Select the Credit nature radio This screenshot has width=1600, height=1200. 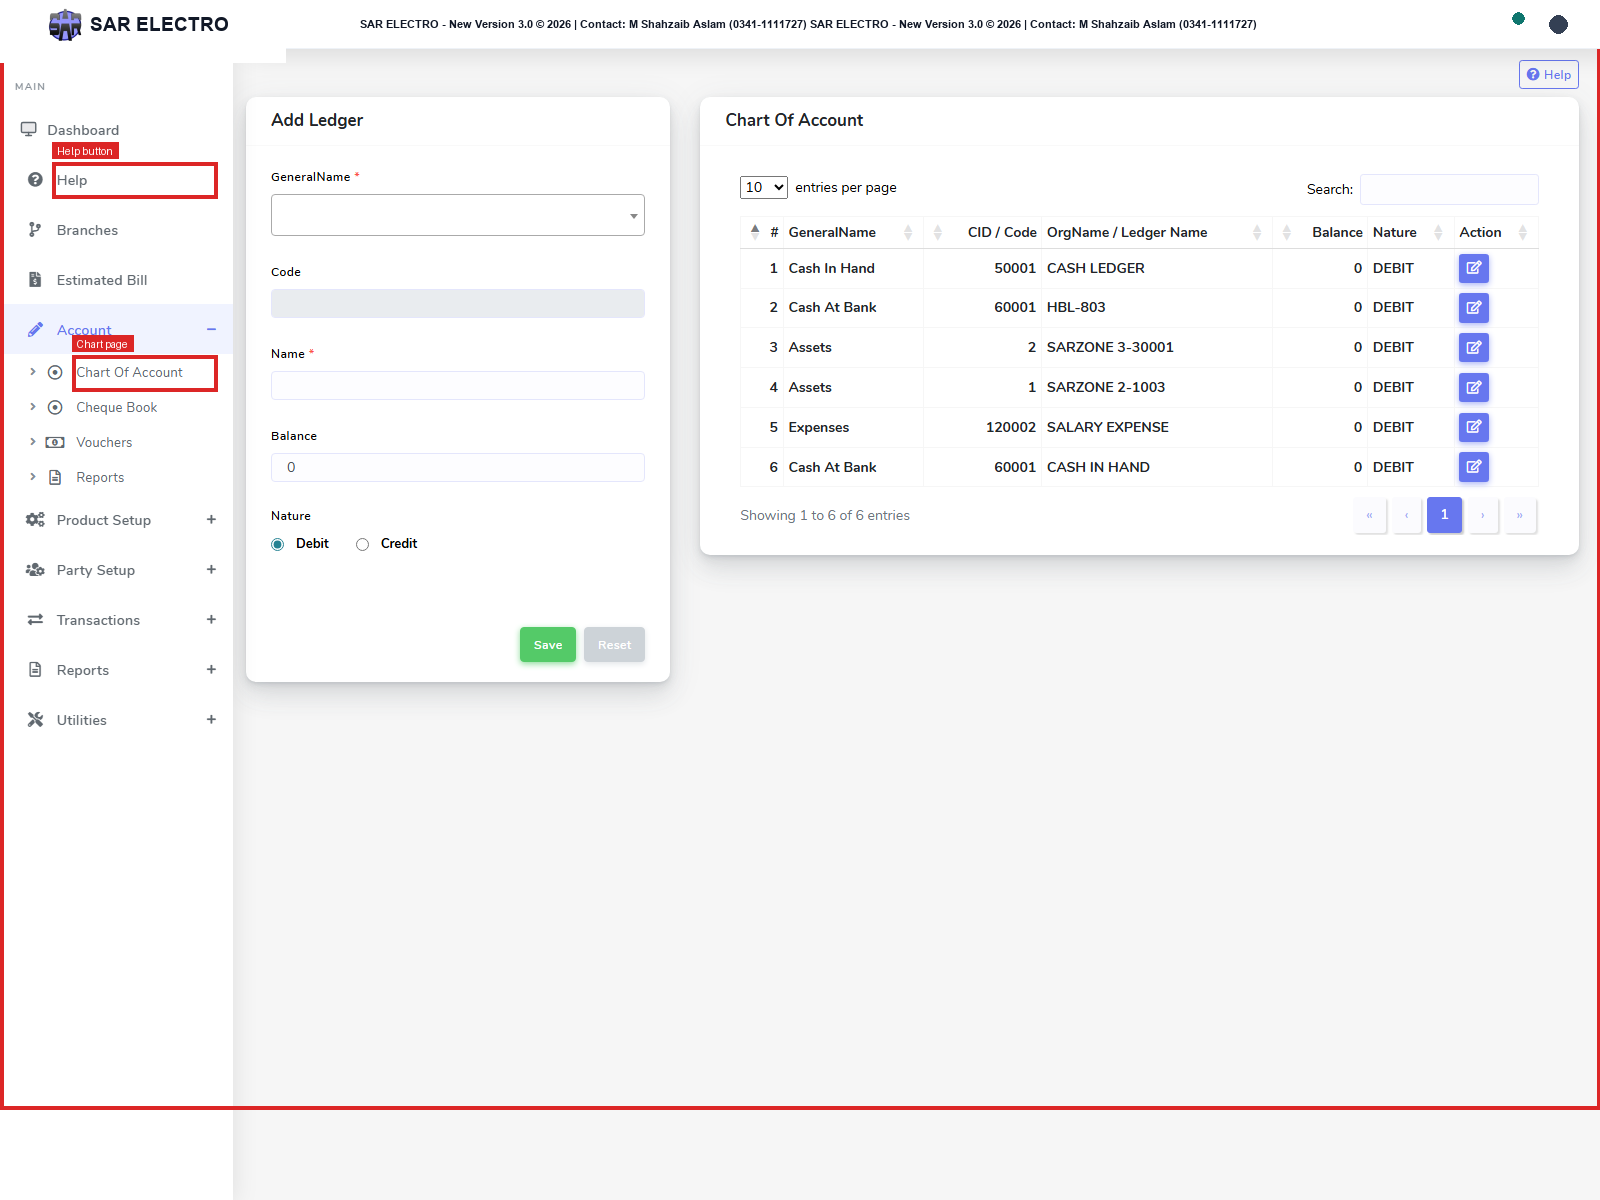click(362, 544)
